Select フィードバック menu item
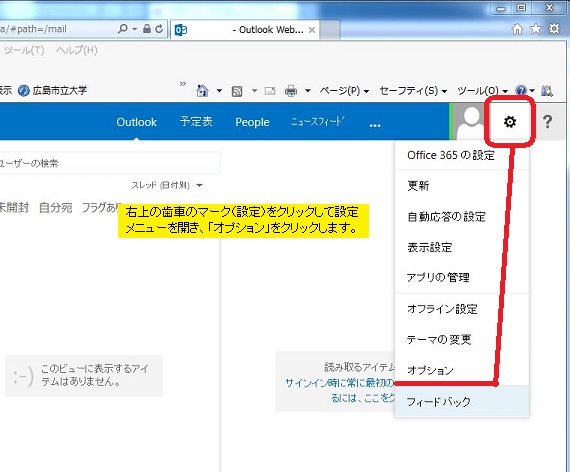 (x=462, y=401)
